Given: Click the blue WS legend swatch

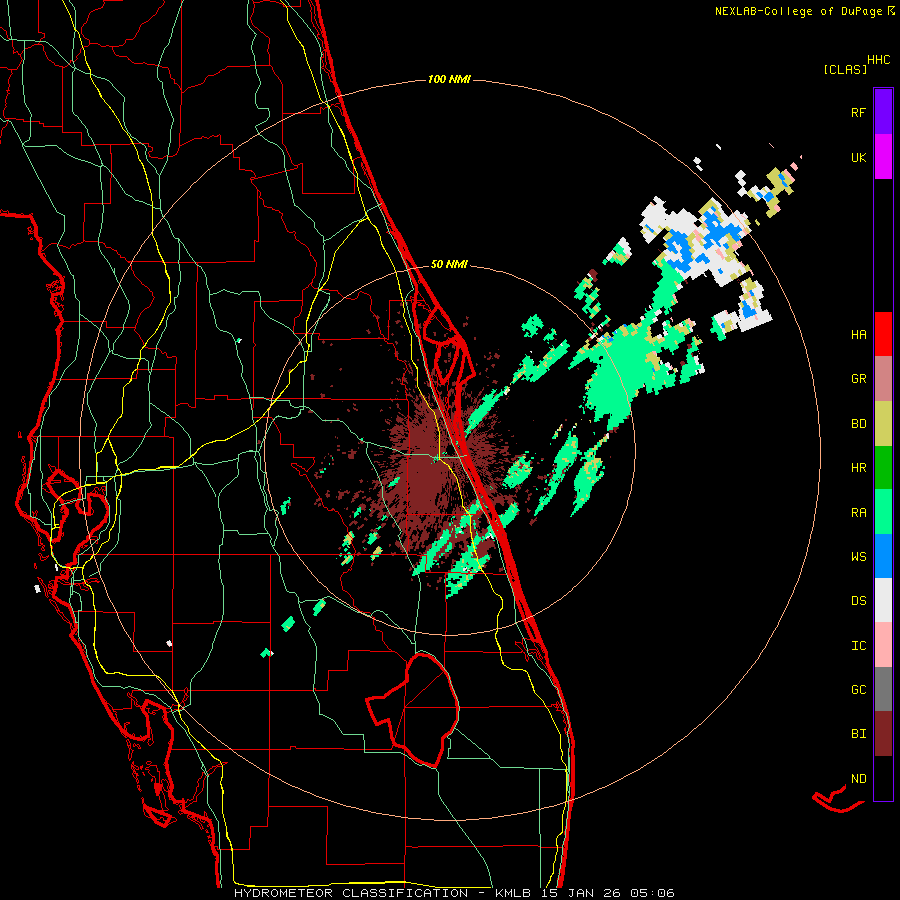Looking at the screenshot, I should (x=883, y=556).
